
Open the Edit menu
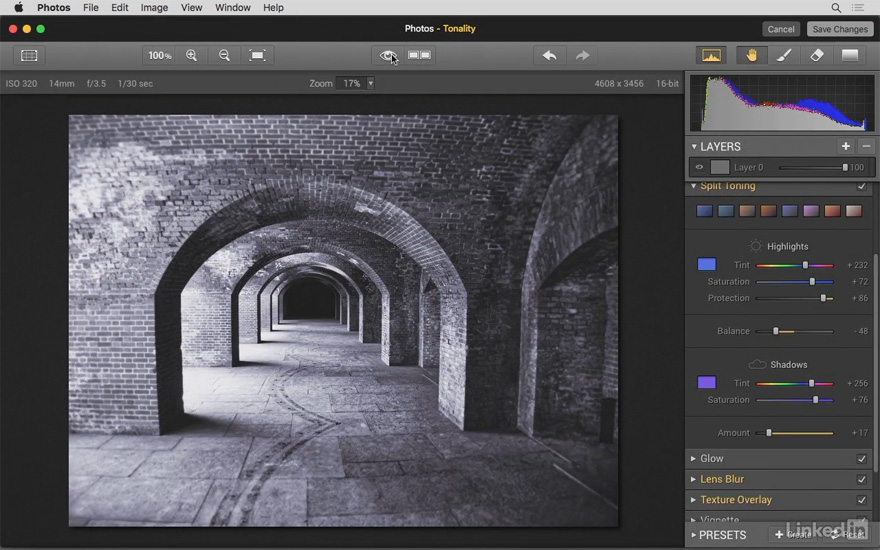(x=120, y=7)
